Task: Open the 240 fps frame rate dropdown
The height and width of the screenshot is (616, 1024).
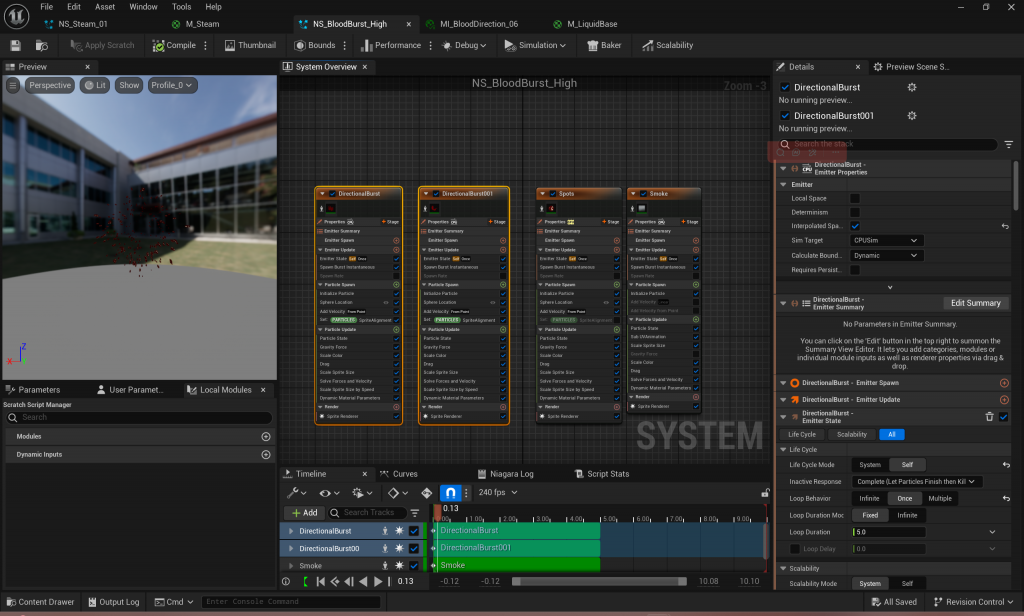Action: coord(498,492)
